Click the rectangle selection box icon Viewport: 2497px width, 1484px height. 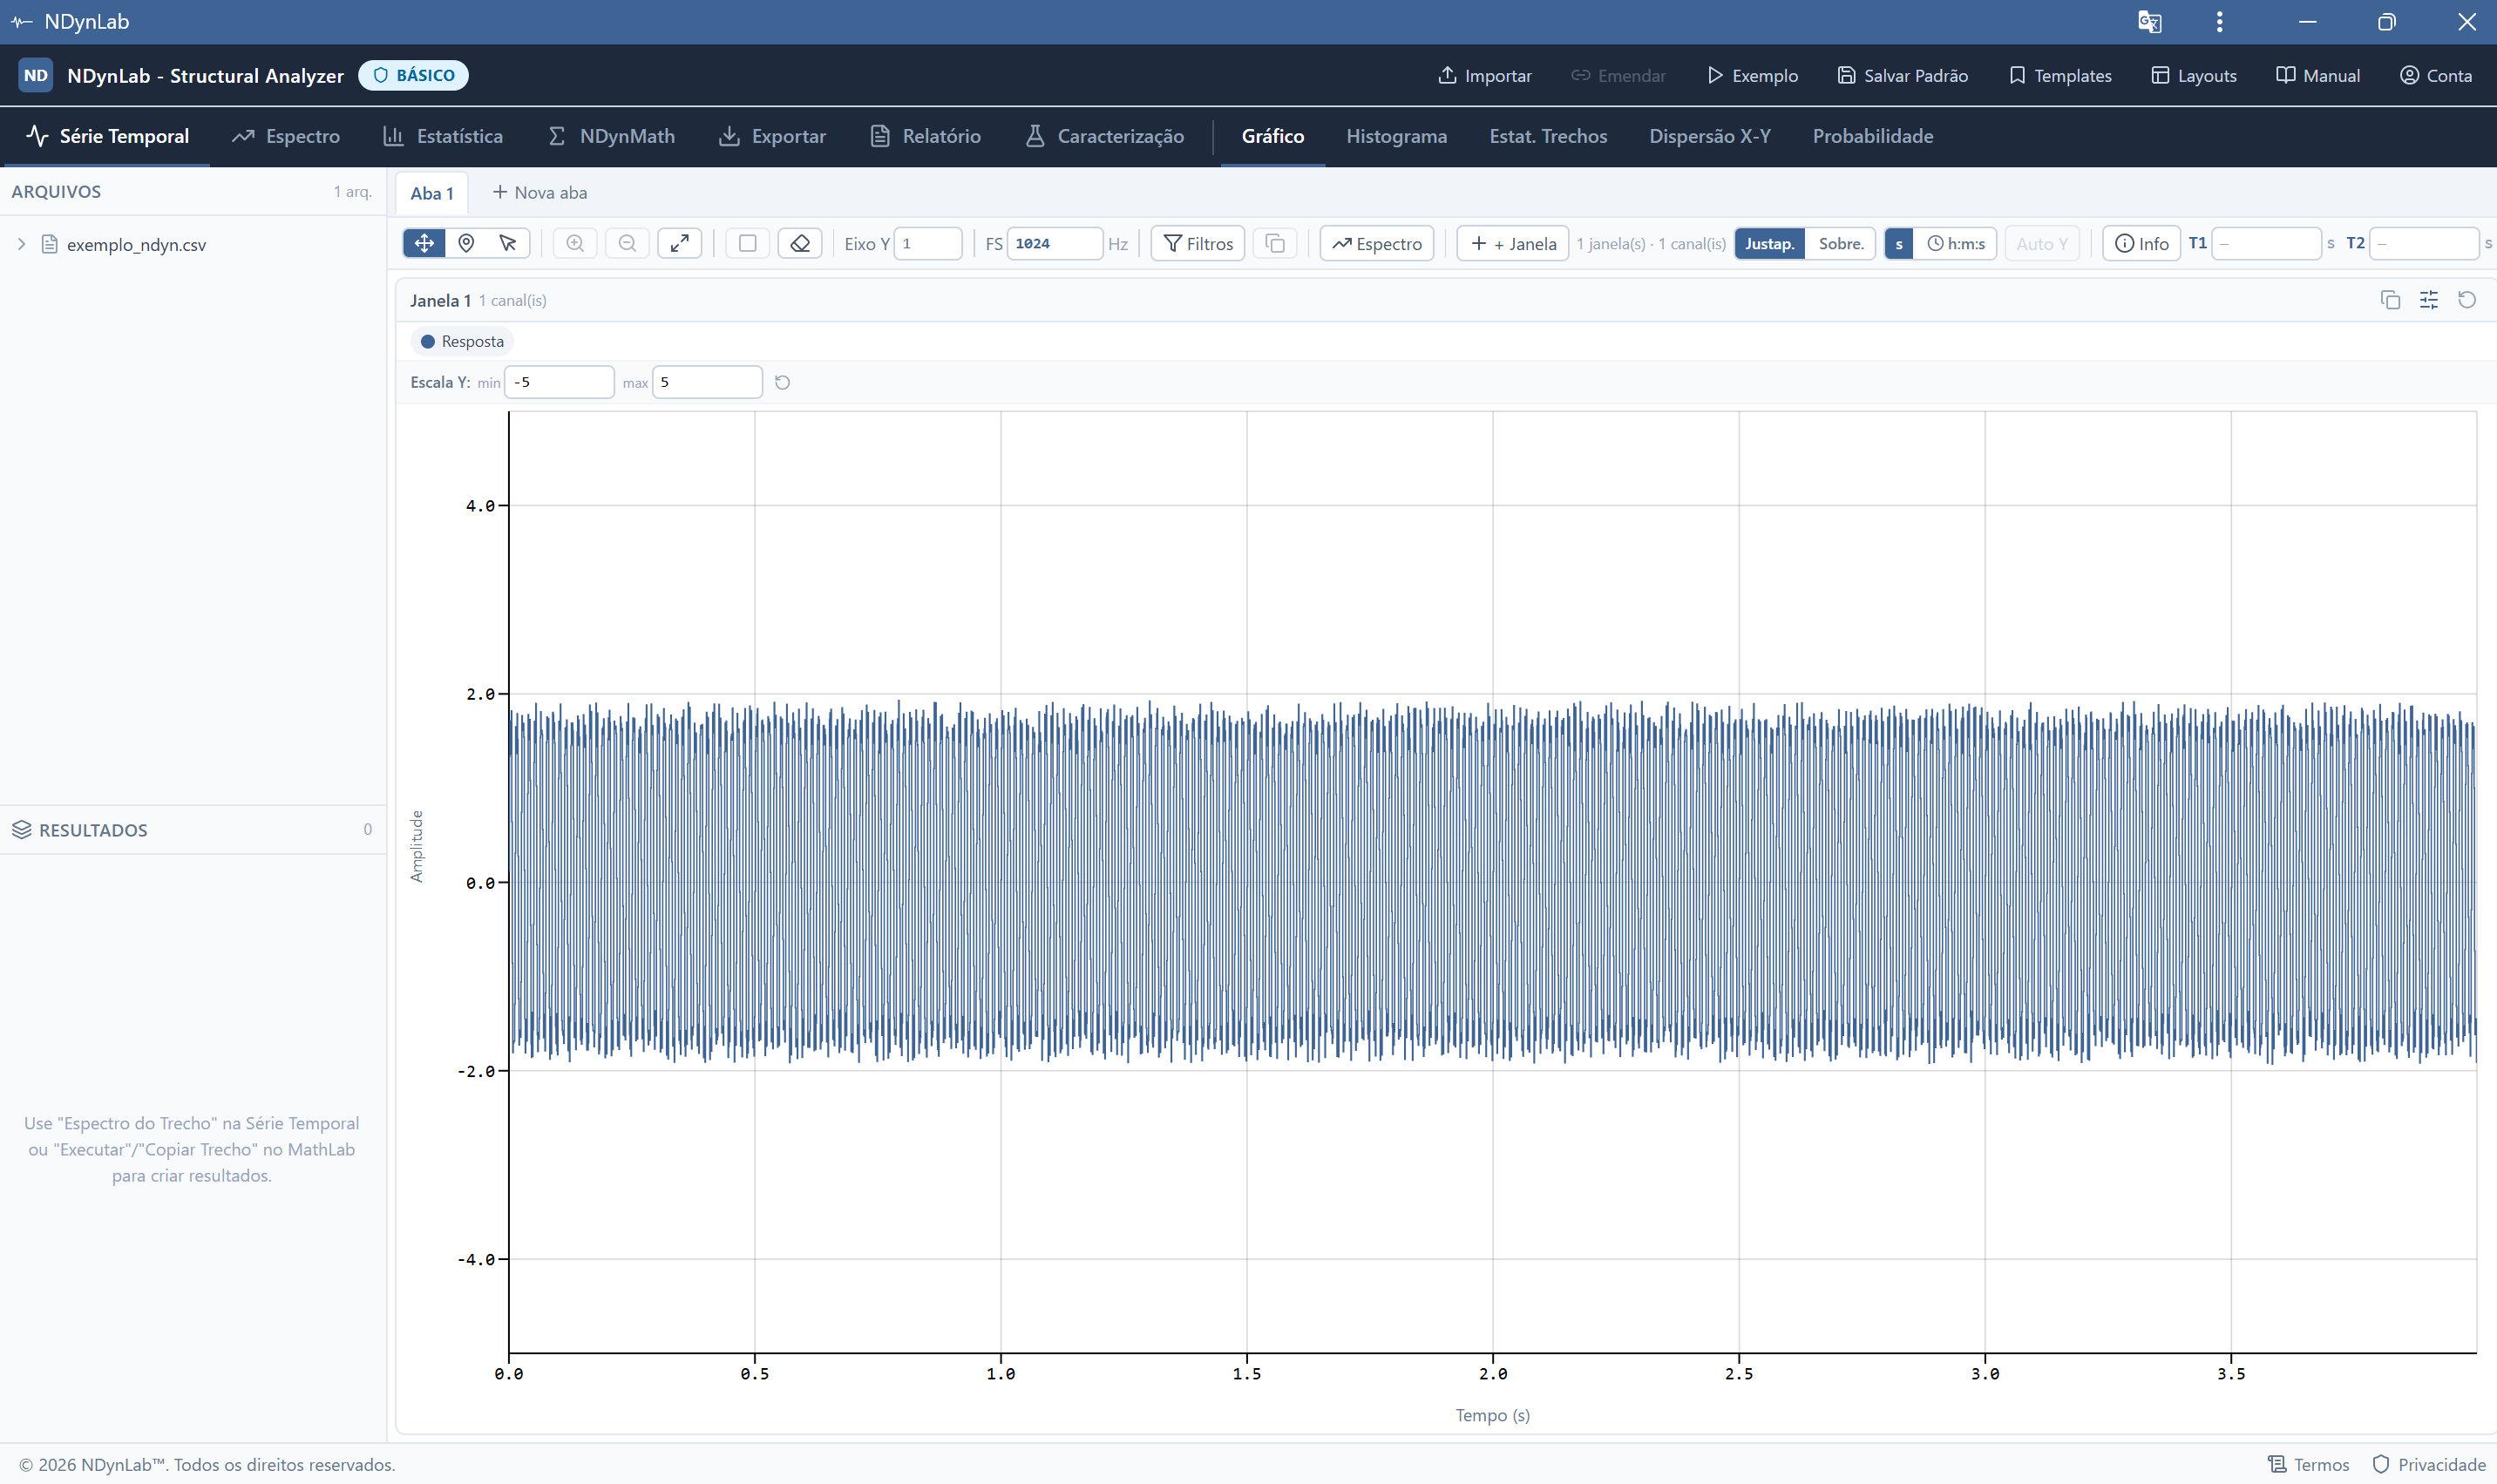point(747,243)
